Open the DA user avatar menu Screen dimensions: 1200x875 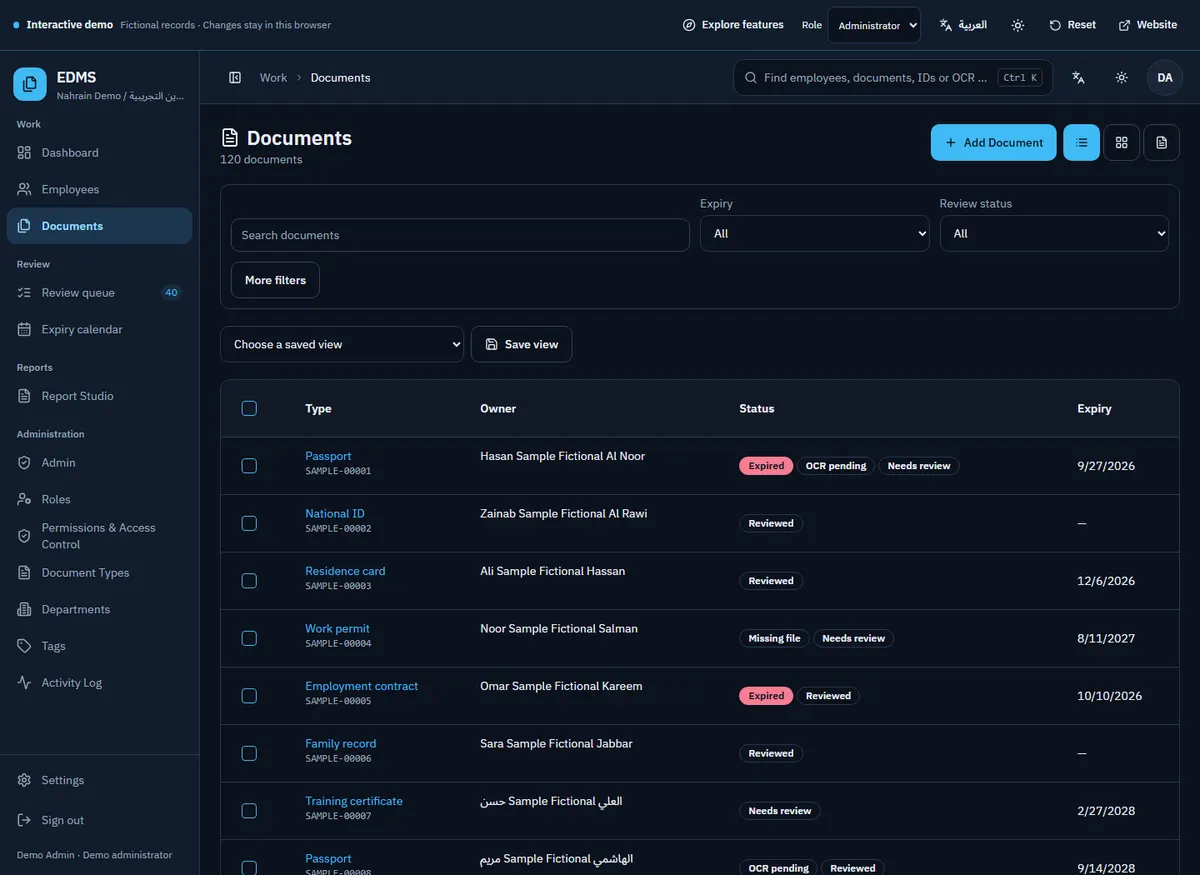[1165, 78]
